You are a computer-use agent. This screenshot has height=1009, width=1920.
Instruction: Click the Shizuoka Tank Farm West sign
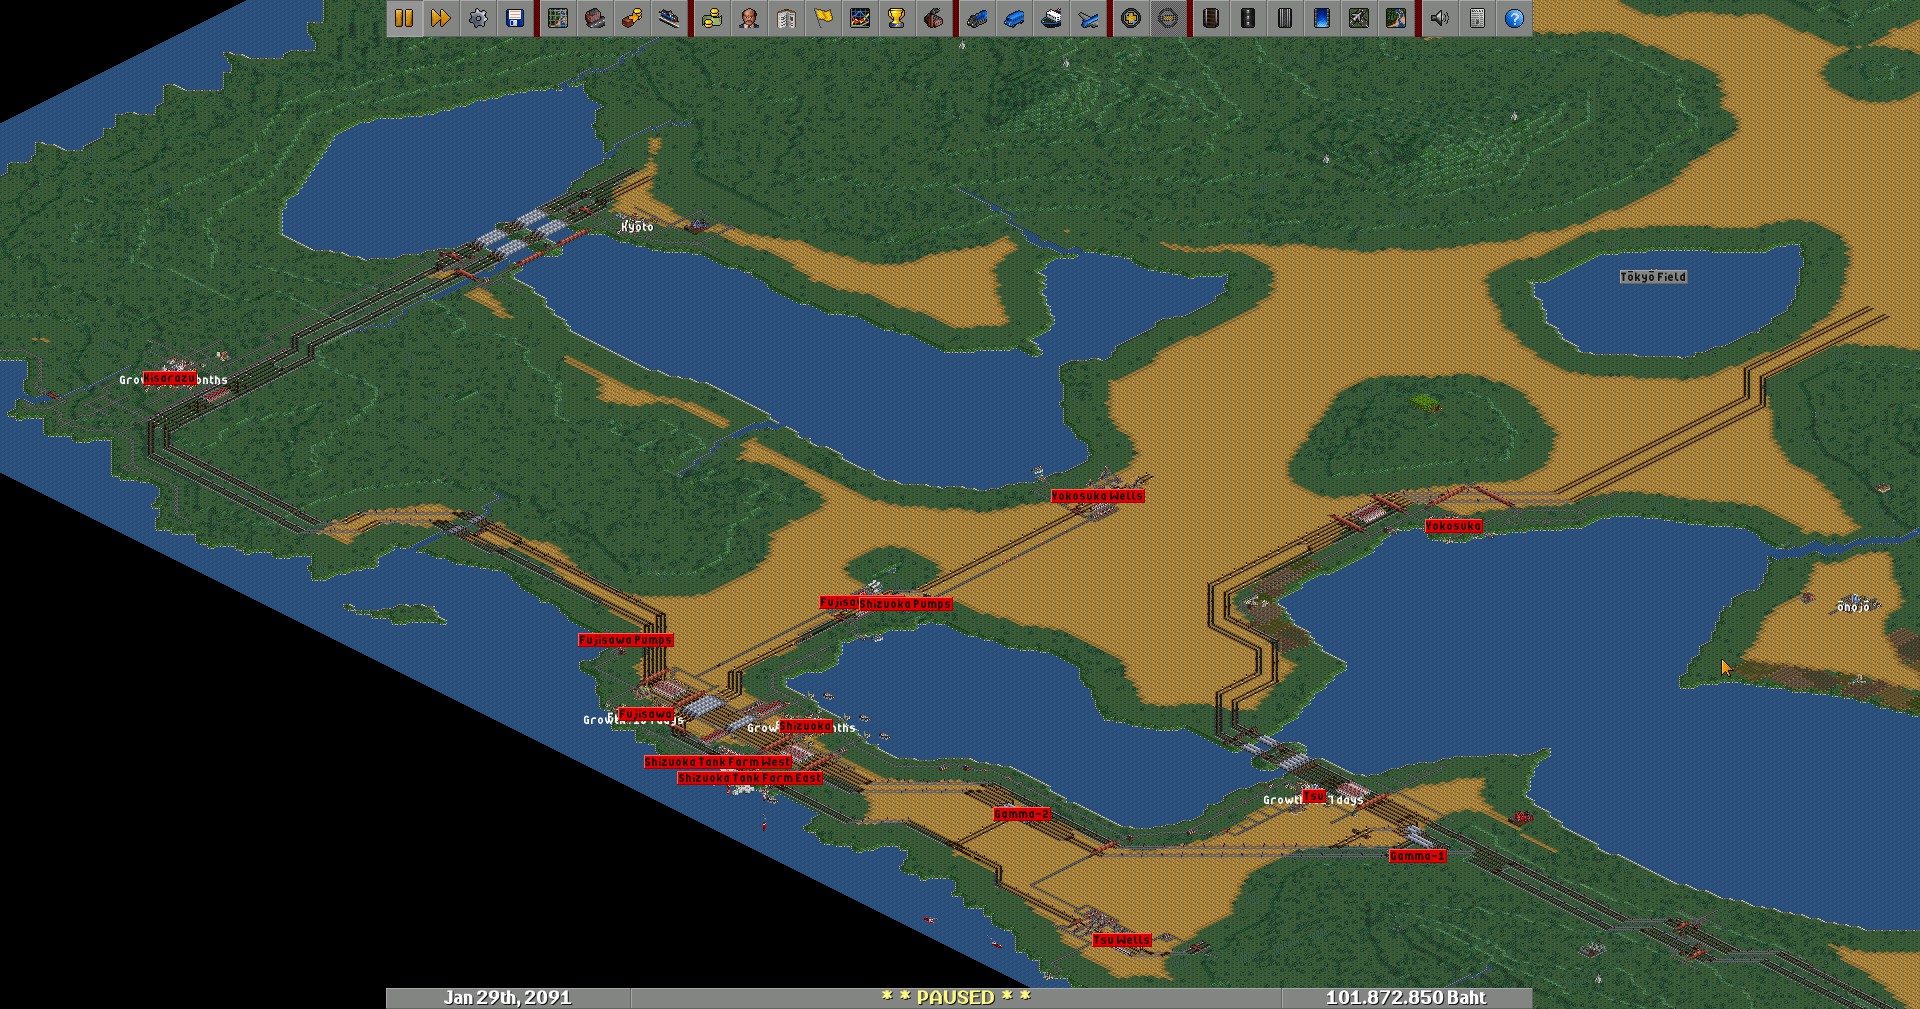(x=717, y=762)
